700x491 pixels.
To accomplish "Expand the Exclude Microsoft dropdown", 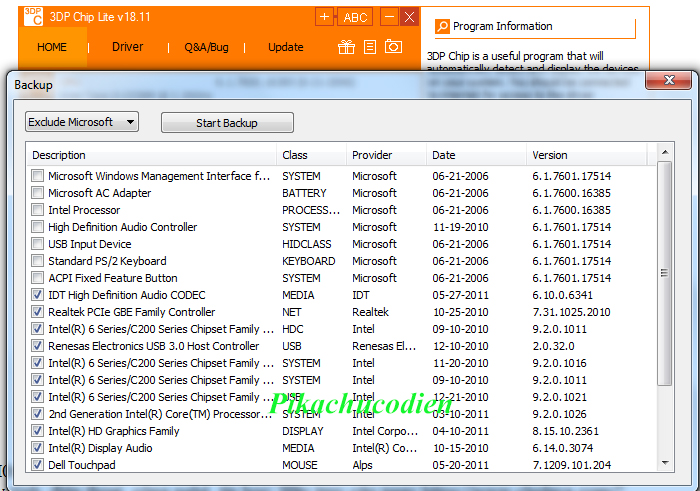I will (82, 122).
